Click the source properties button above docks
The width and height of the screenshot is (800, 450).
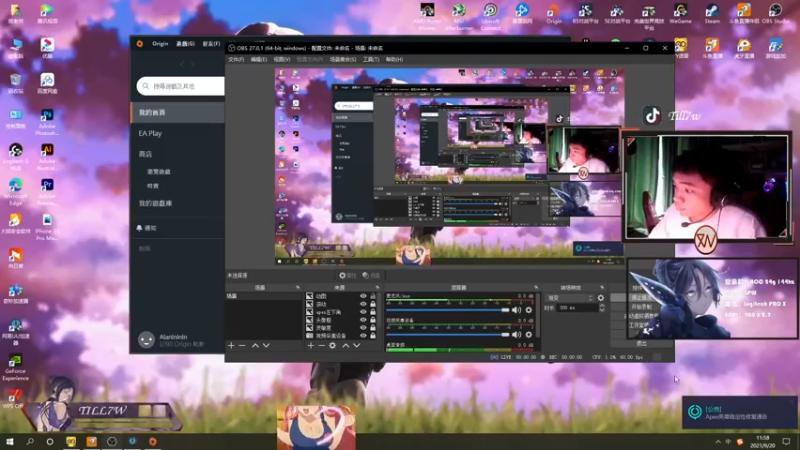[x=348, y=276]
